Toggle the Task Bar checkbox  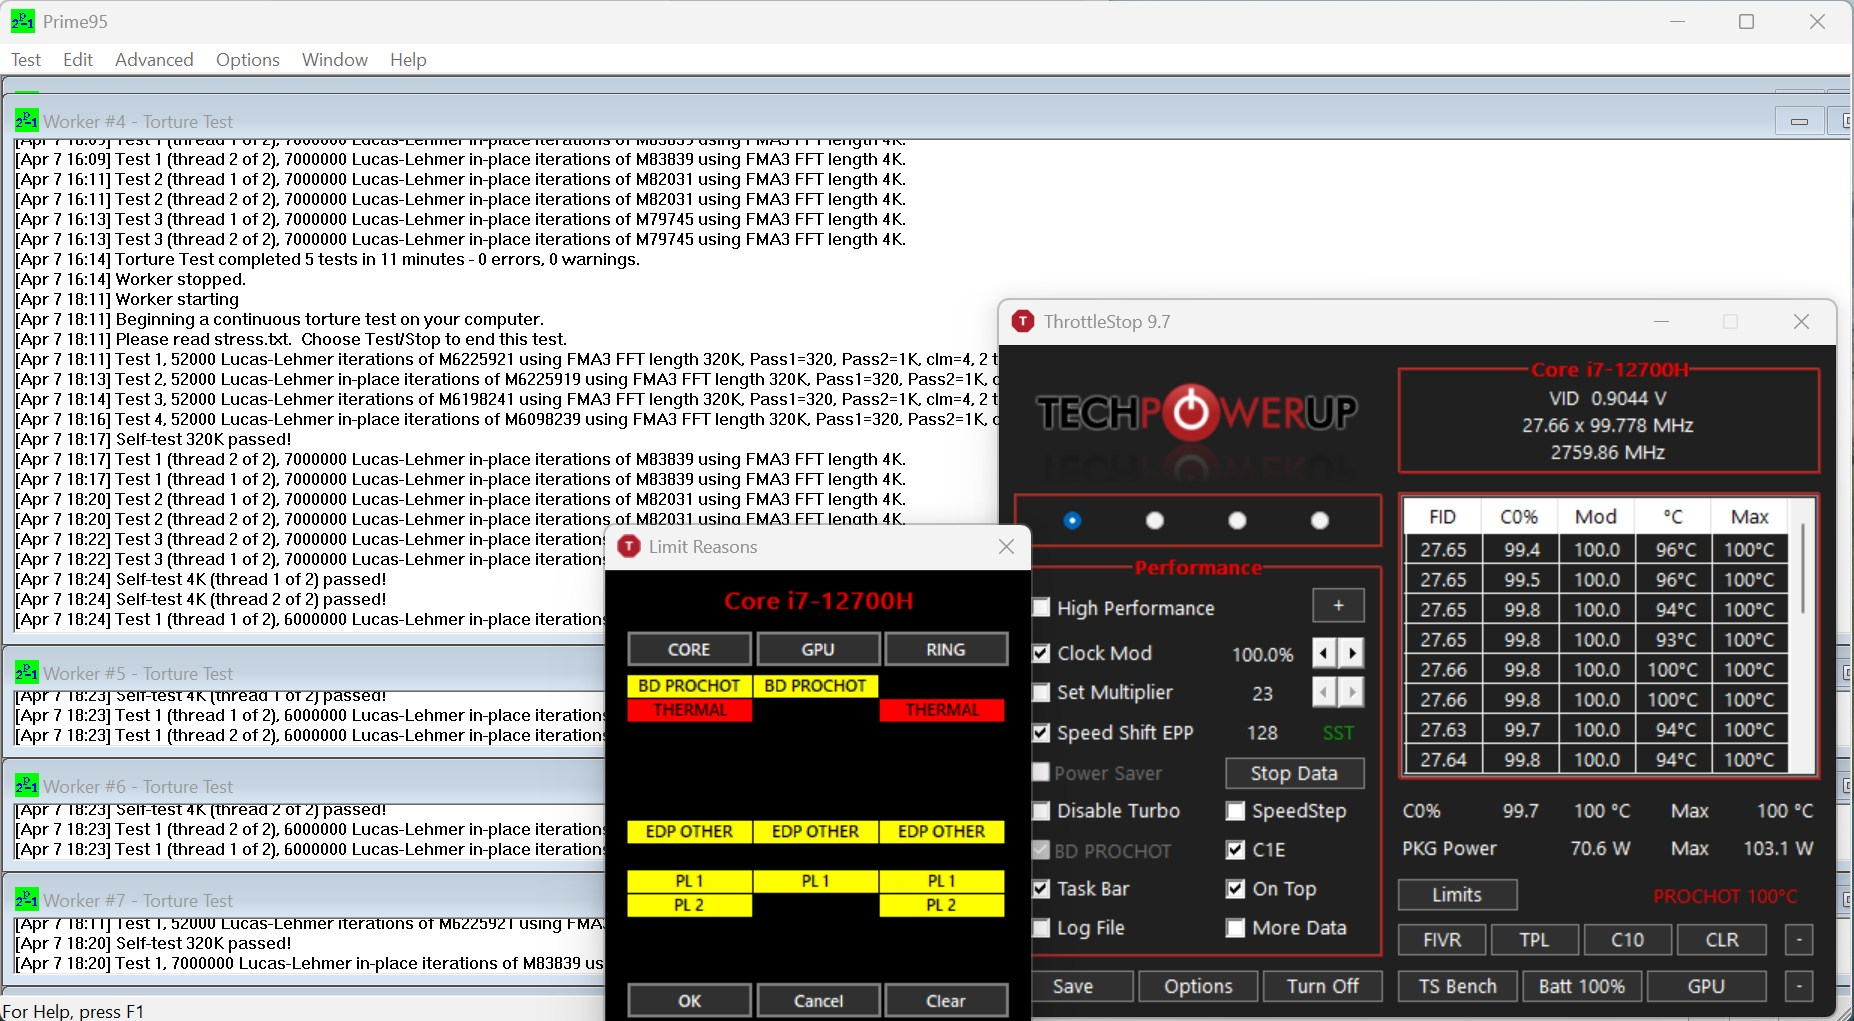[1041, 889]
